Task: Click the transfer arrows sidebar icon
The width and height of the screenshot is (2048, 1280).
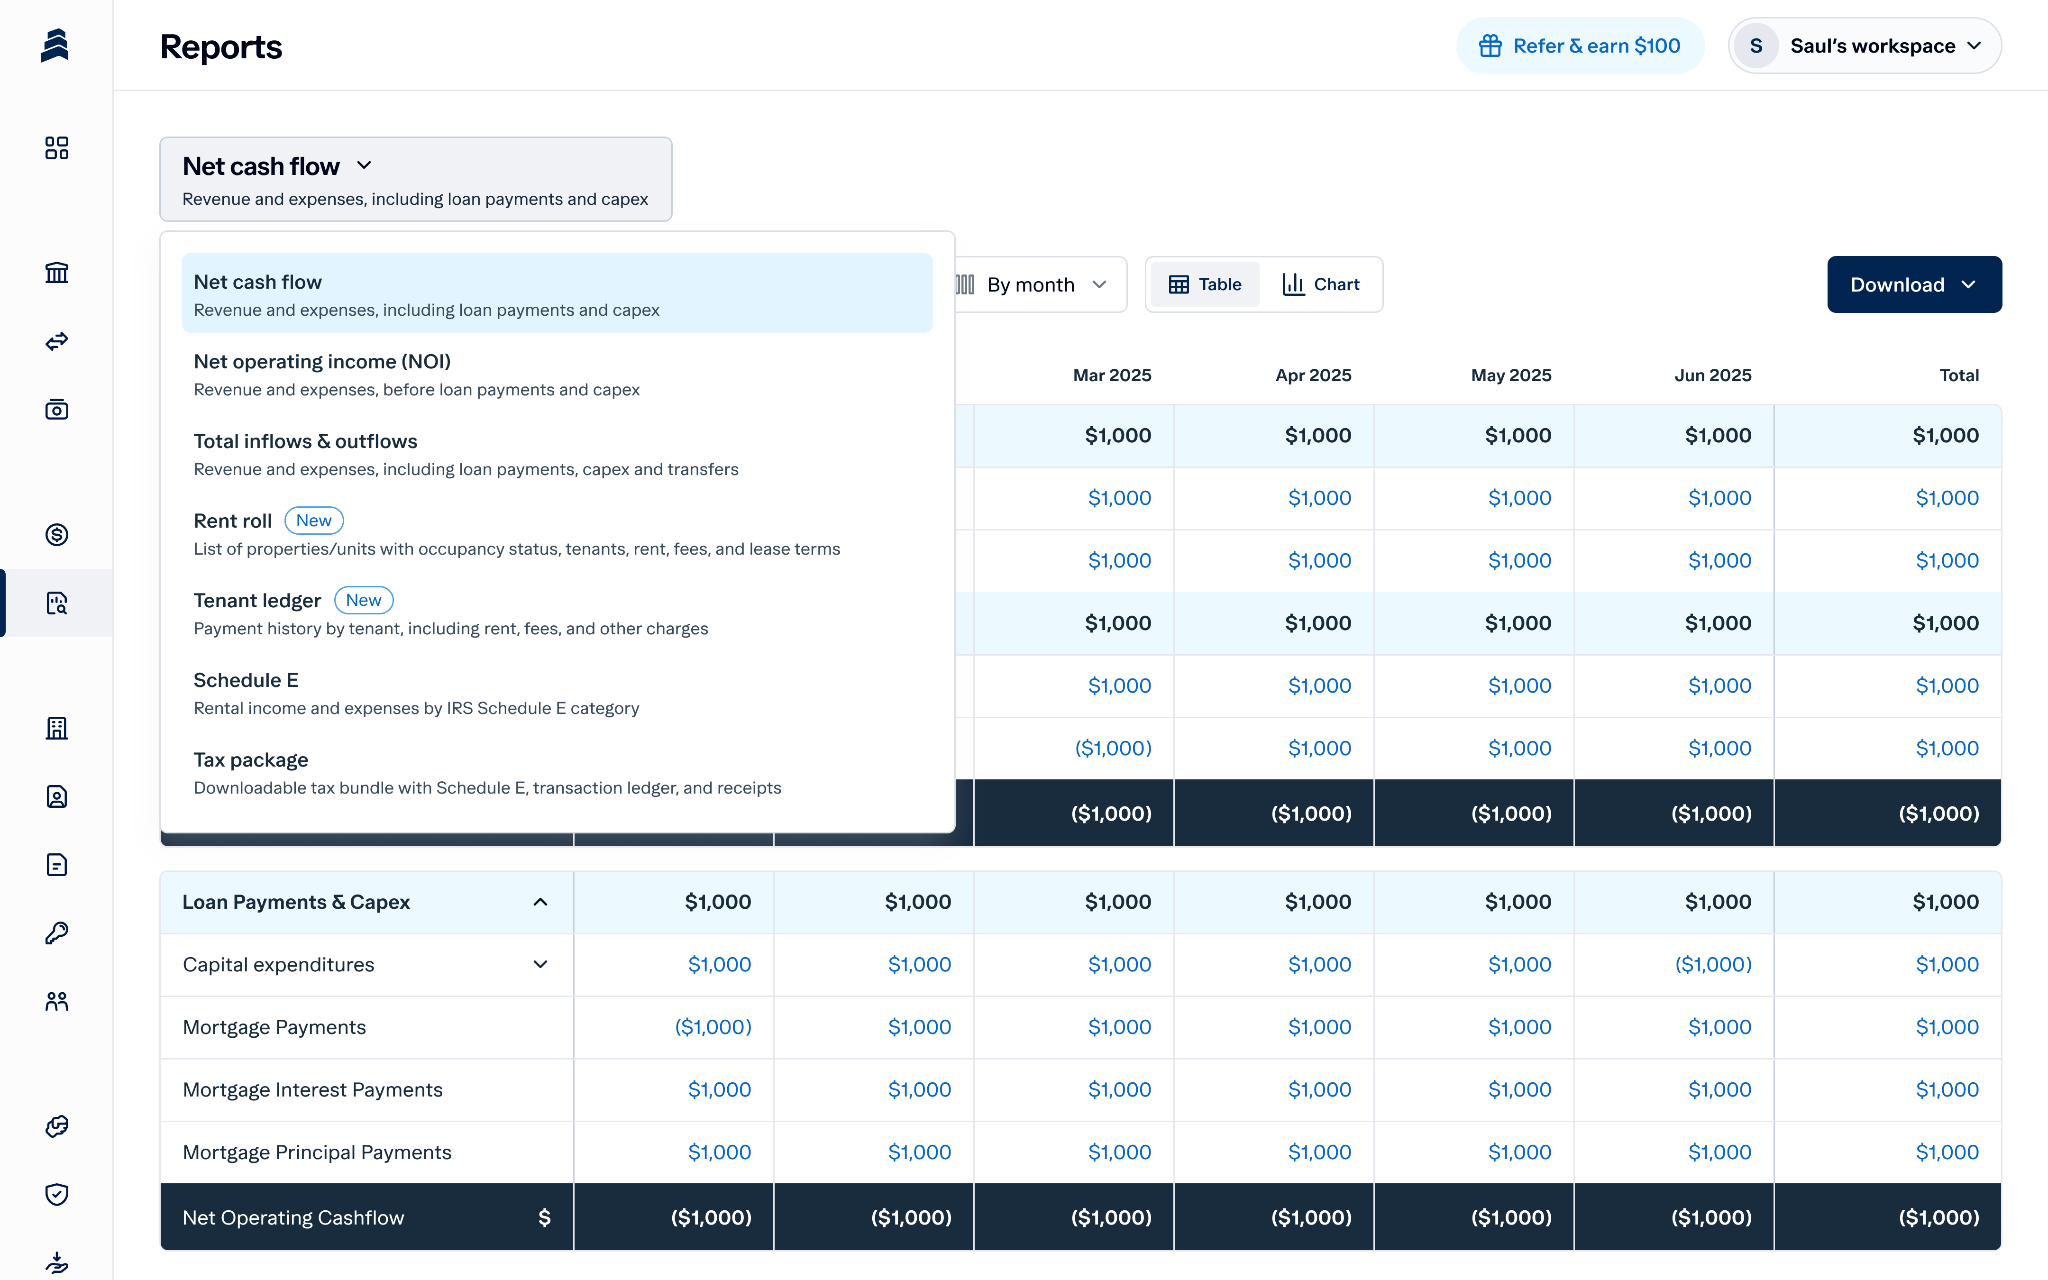Action: pos(57,341)
